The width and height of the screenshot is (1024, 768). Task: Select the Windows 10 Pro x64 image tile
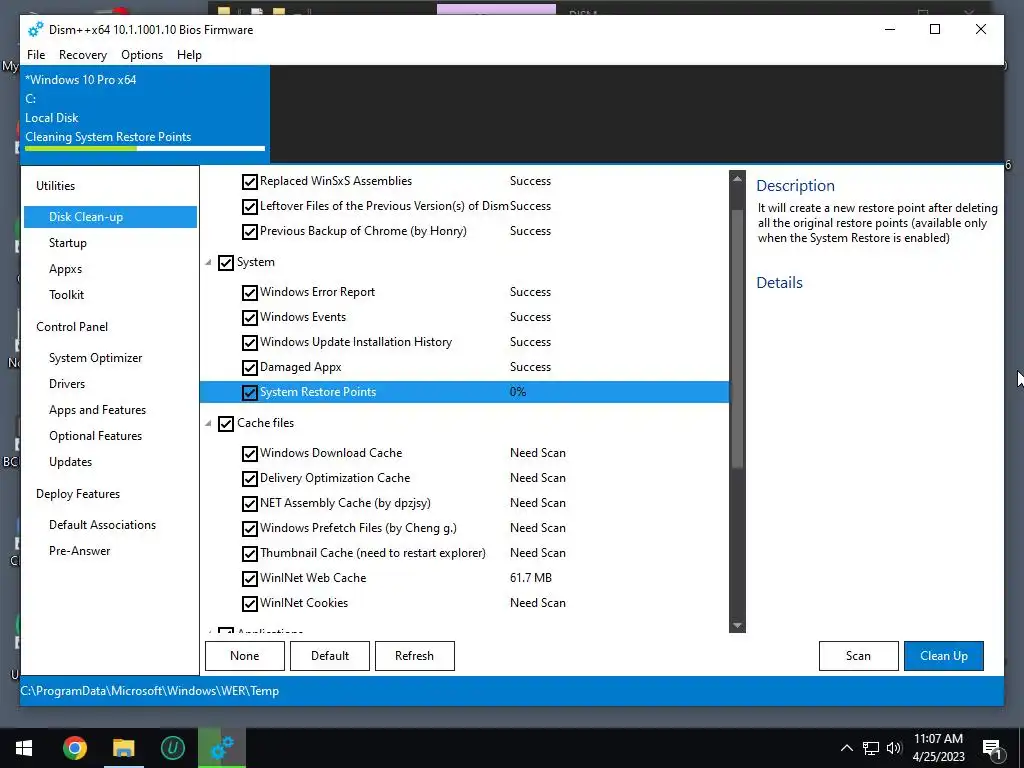click(145, 113)
